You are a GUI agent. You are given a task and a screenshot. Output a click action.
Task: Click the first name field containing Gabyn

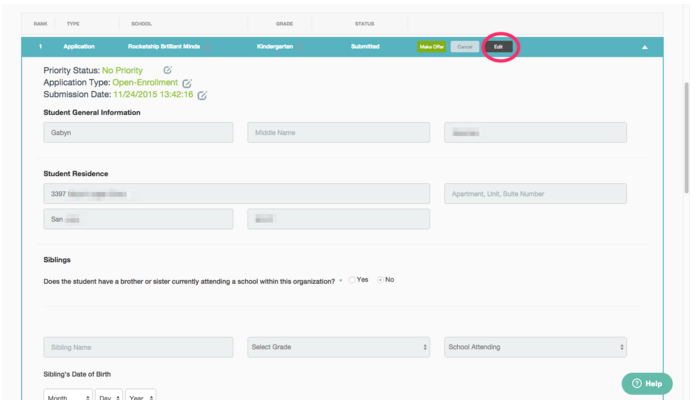138,133
